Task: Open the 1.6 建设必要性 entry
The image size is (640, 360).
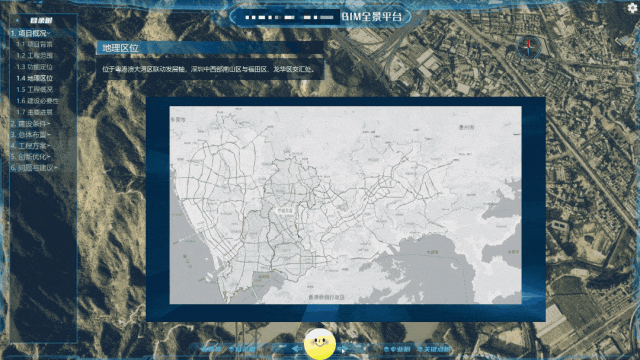Action: point(38,100)
